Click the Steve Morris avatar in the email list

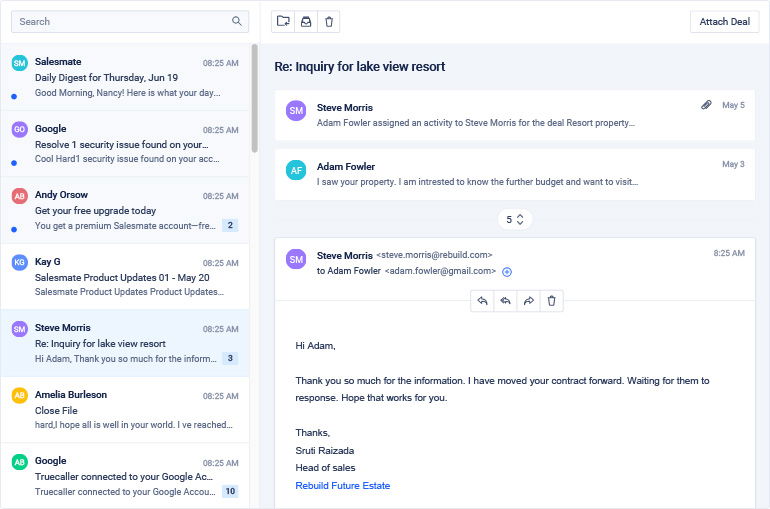[20, 329]
